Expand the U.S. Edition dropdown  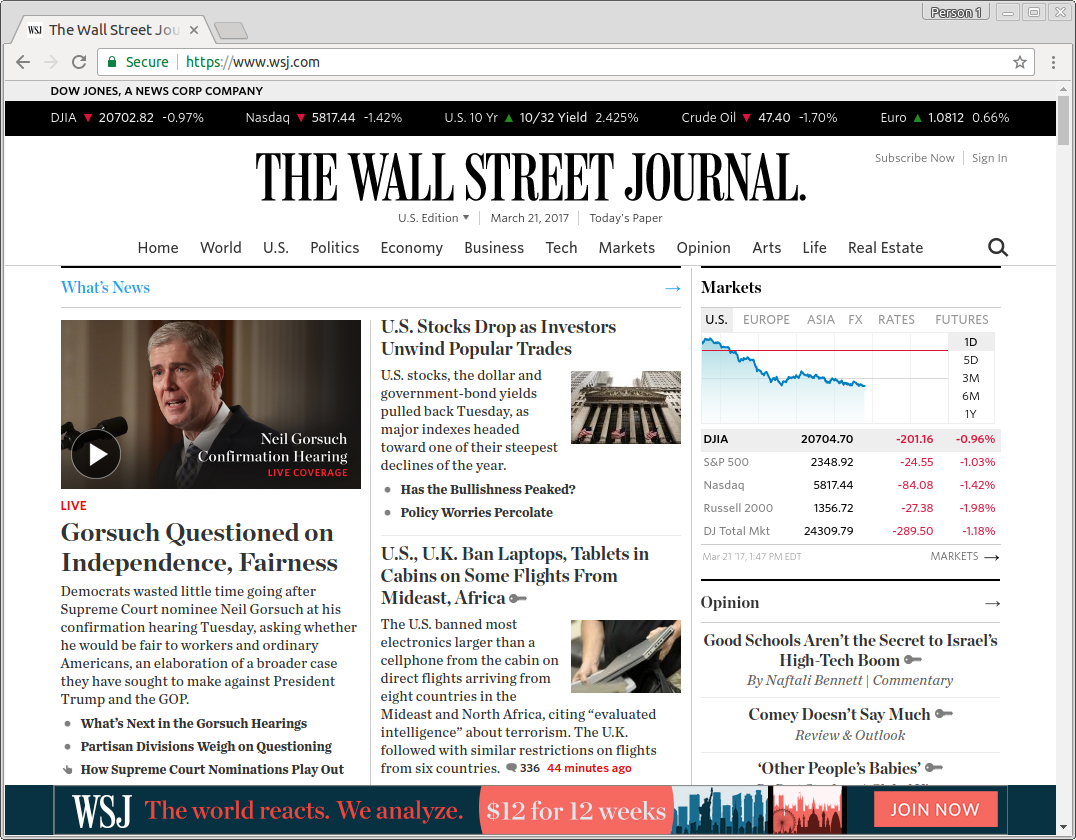434,218
